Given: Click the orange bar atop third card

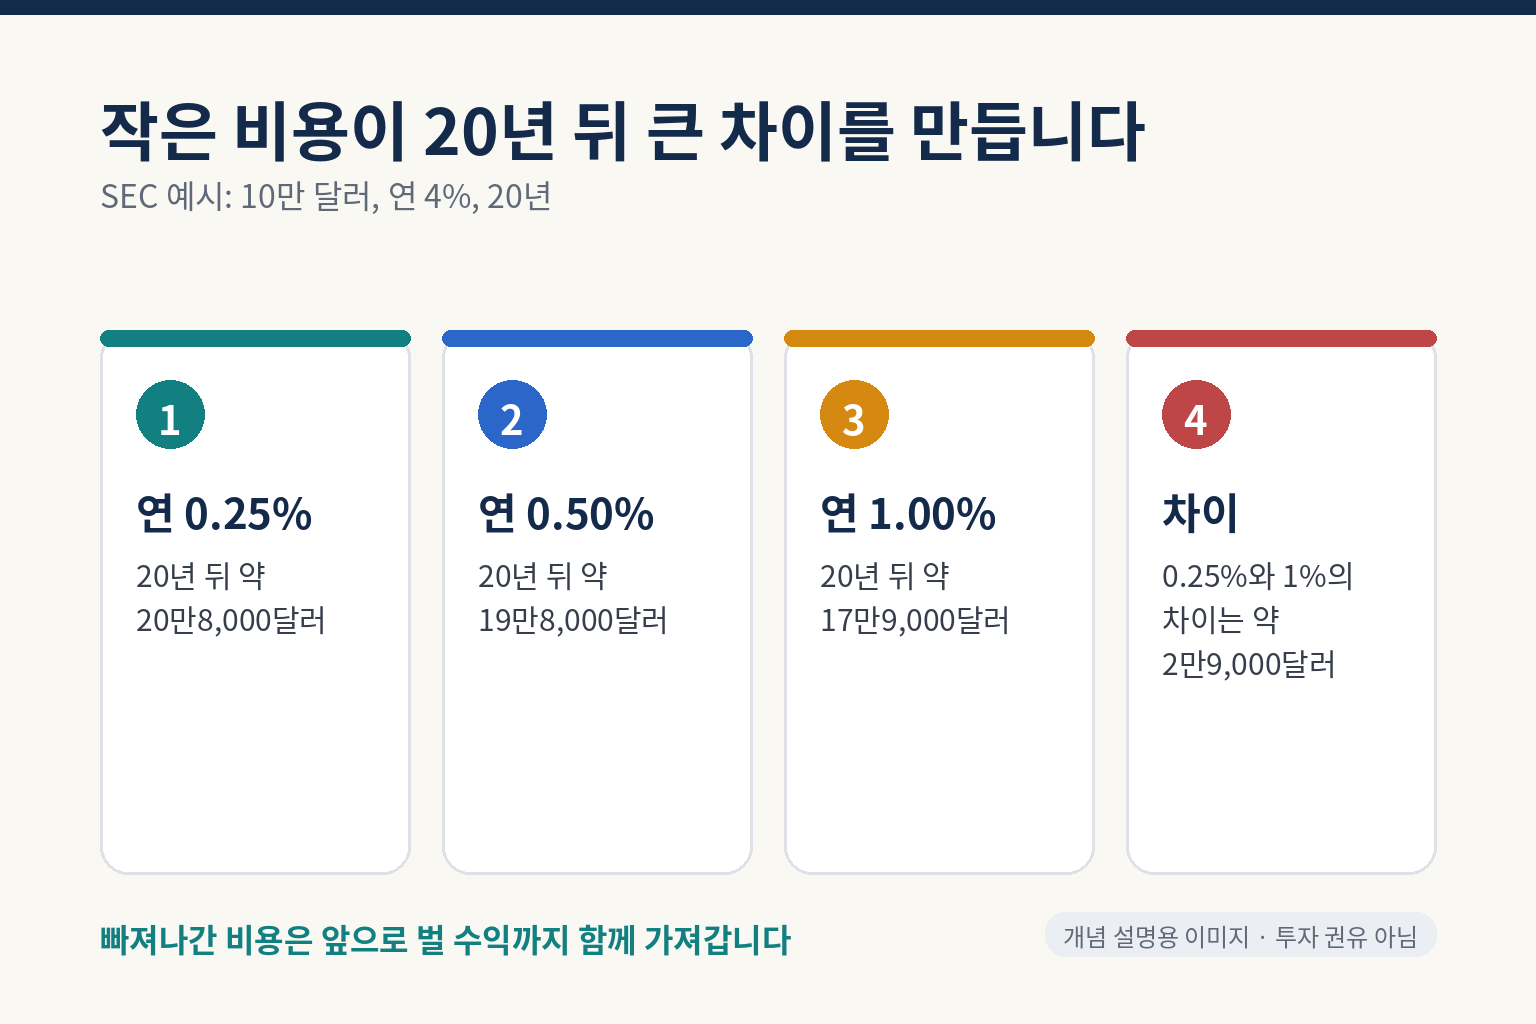Looking at the screenshot, I should pos(939,338).
